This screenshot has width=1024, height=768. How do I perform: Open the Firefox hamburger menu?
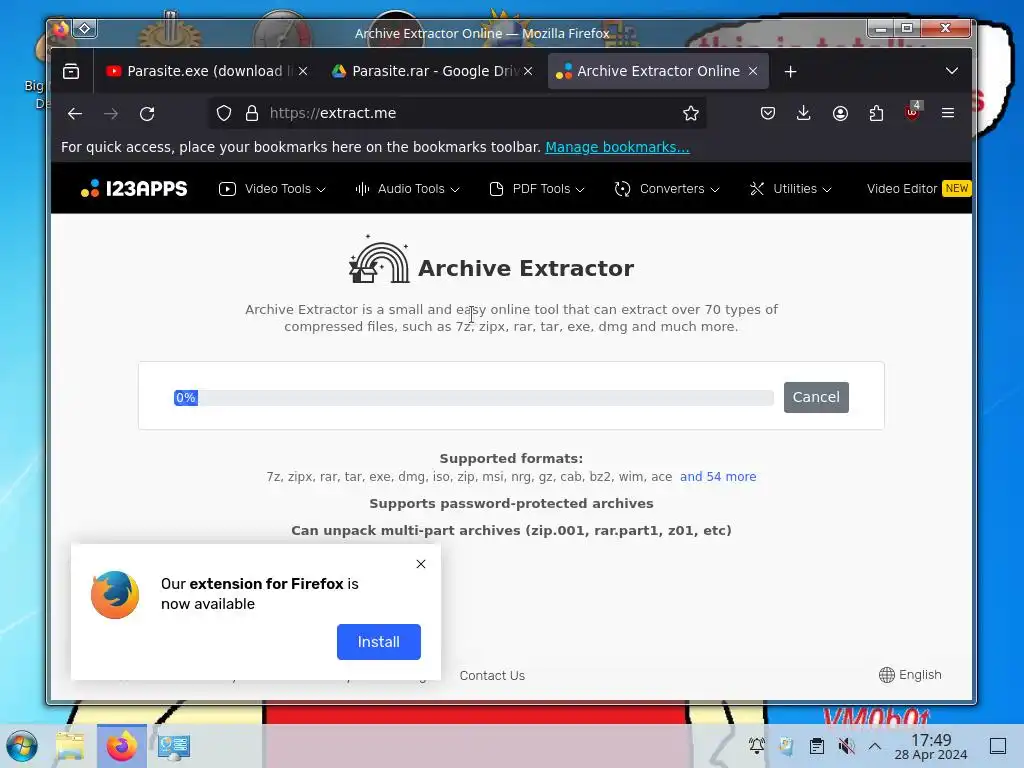(948, 114)
